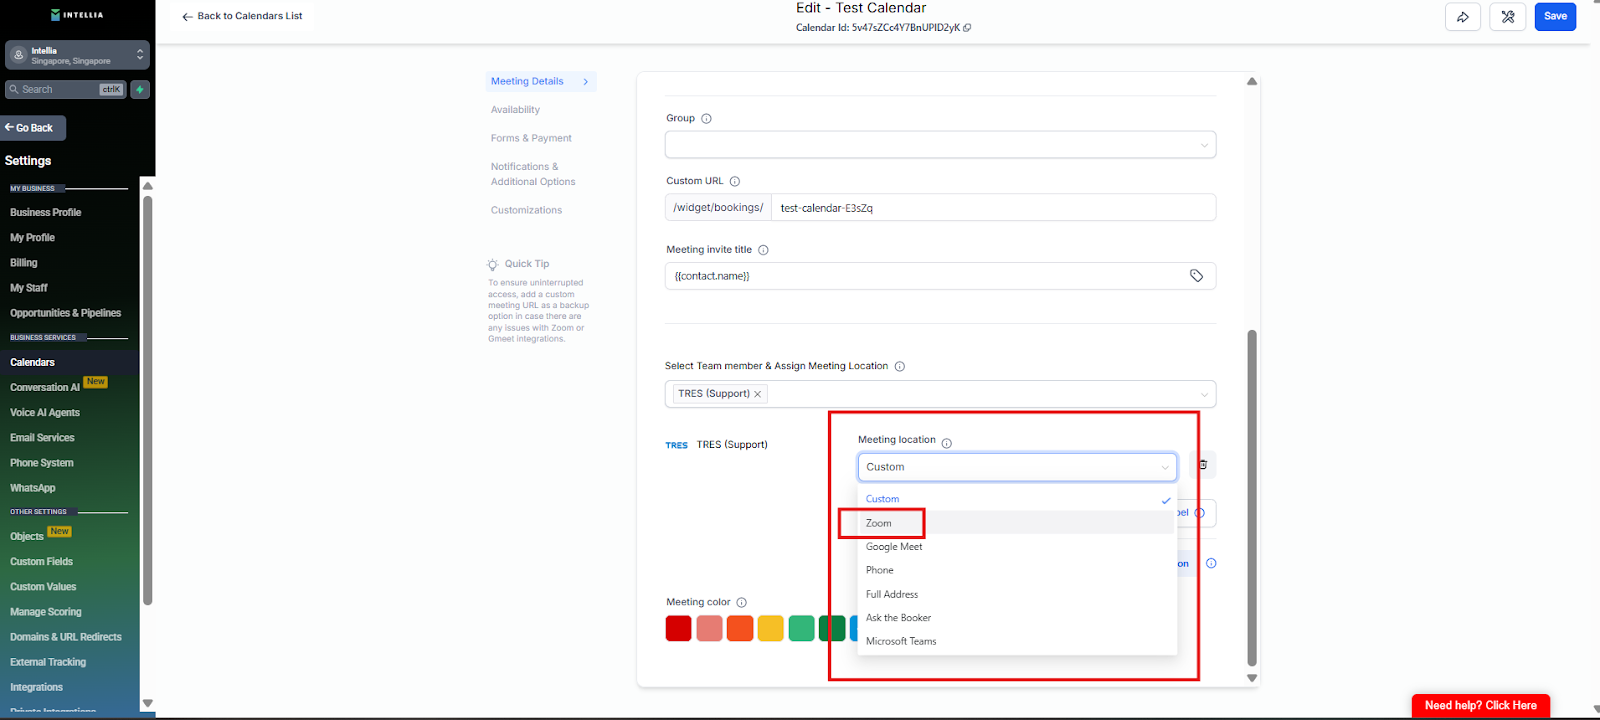
Task: Open Email Services settings
Action: pos(42,438)
